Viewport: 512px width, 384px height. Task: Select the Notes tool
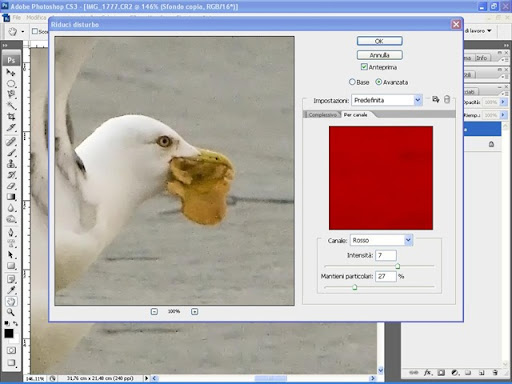pyautogui.click(x=11, y=279)
